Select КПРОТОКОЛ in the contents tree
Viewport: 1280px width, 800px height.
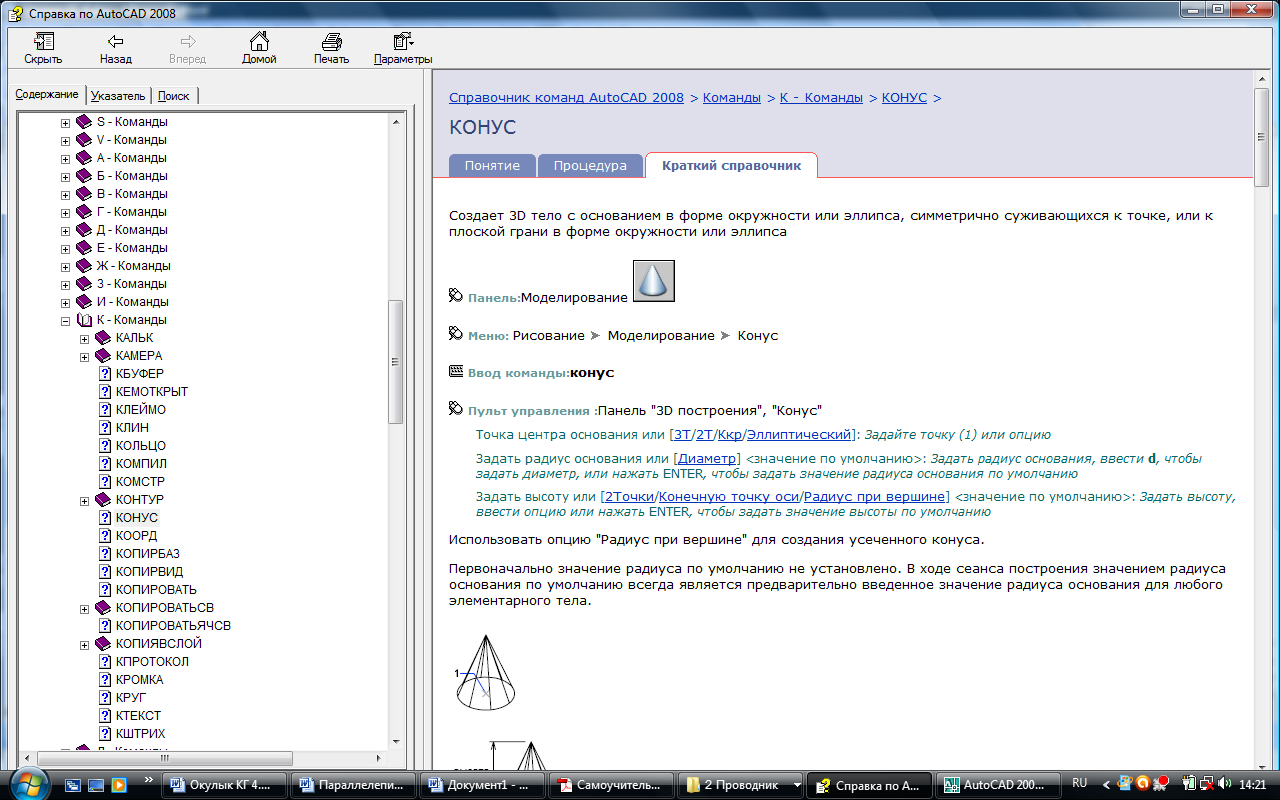click(x=152, y=662)
